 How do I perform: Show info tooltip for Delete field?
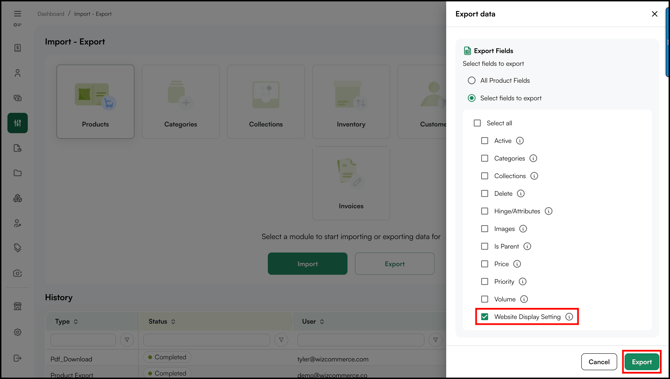coord(520,194)
